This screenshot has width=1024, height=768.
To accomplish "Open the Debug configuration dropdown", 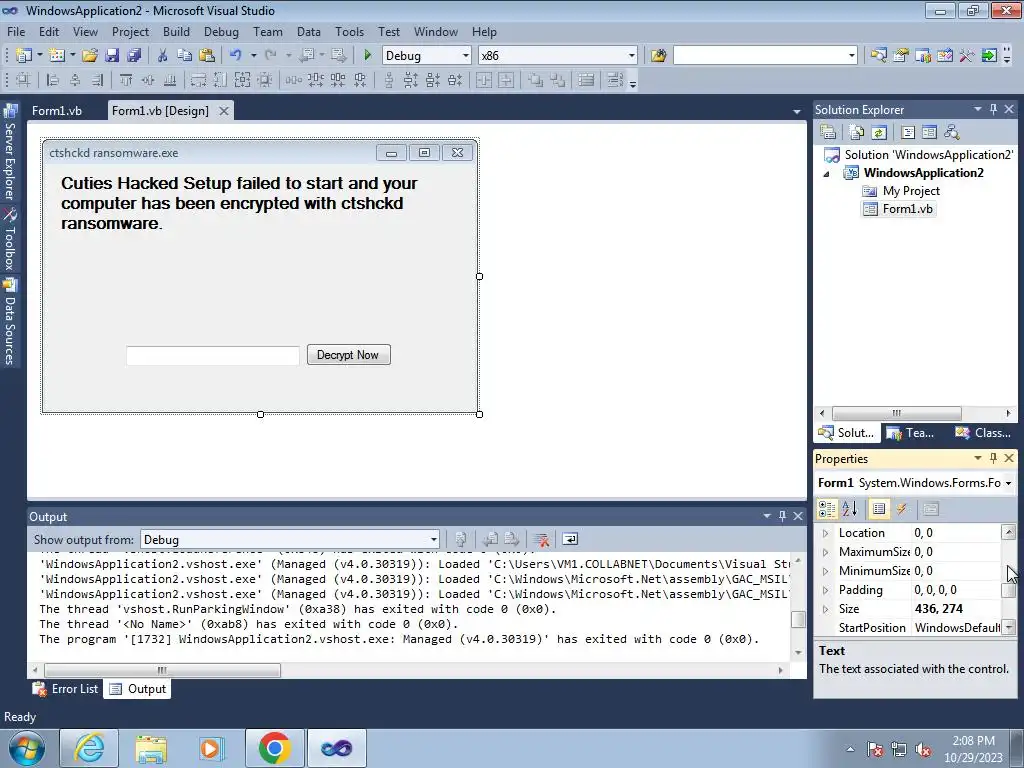I will point(466,56).
